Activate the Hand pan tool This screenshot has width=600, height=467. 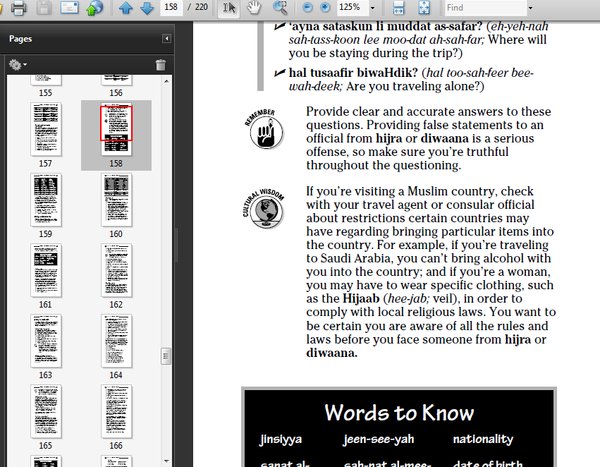pyautogui.click(x=254, y=8)
